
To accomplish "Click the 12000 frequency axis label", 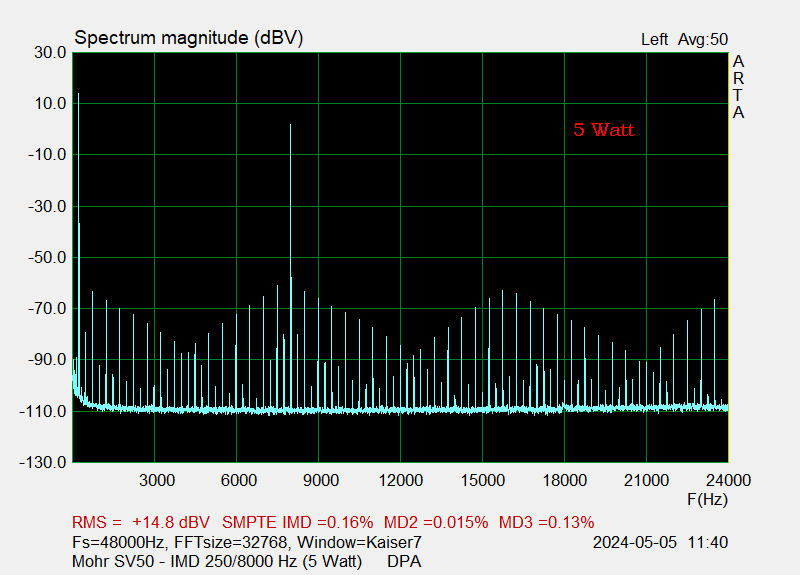I will click(x=401, y=480).
